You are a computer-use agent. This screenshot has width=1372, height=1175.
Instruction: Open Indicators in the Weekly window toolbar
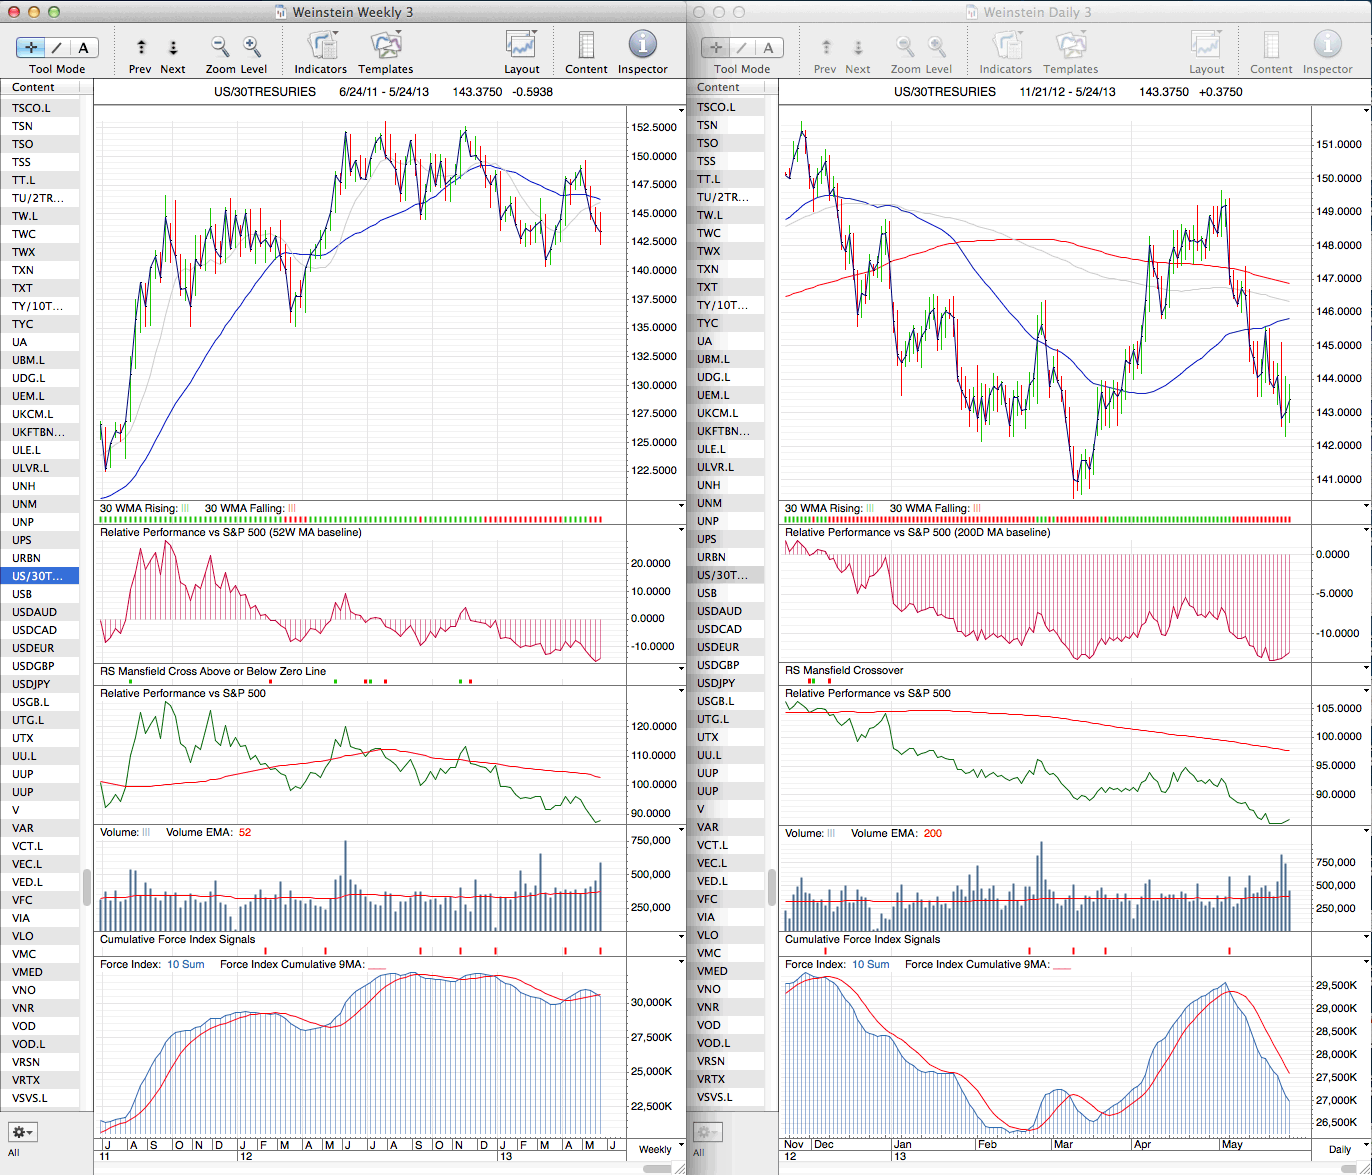pyautogui.click(x=321, y=46)
